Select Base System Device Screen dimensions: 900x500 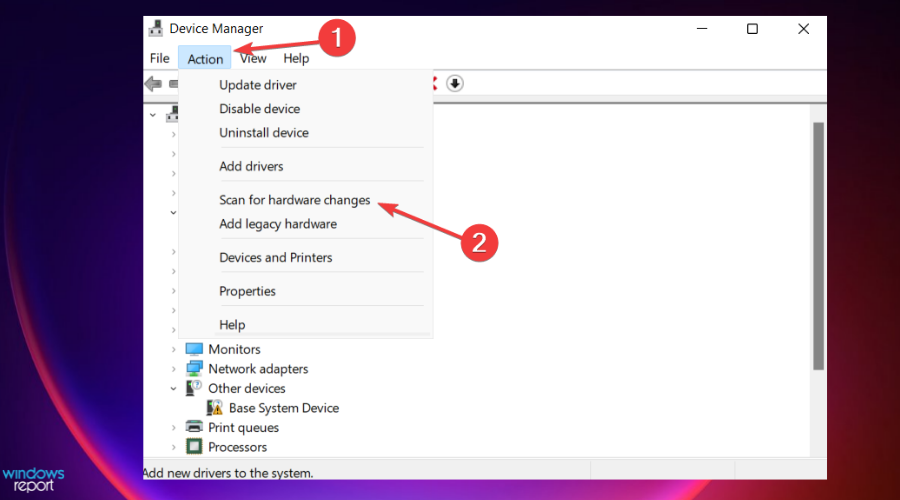pyautogui.click(x=284, y=408)
